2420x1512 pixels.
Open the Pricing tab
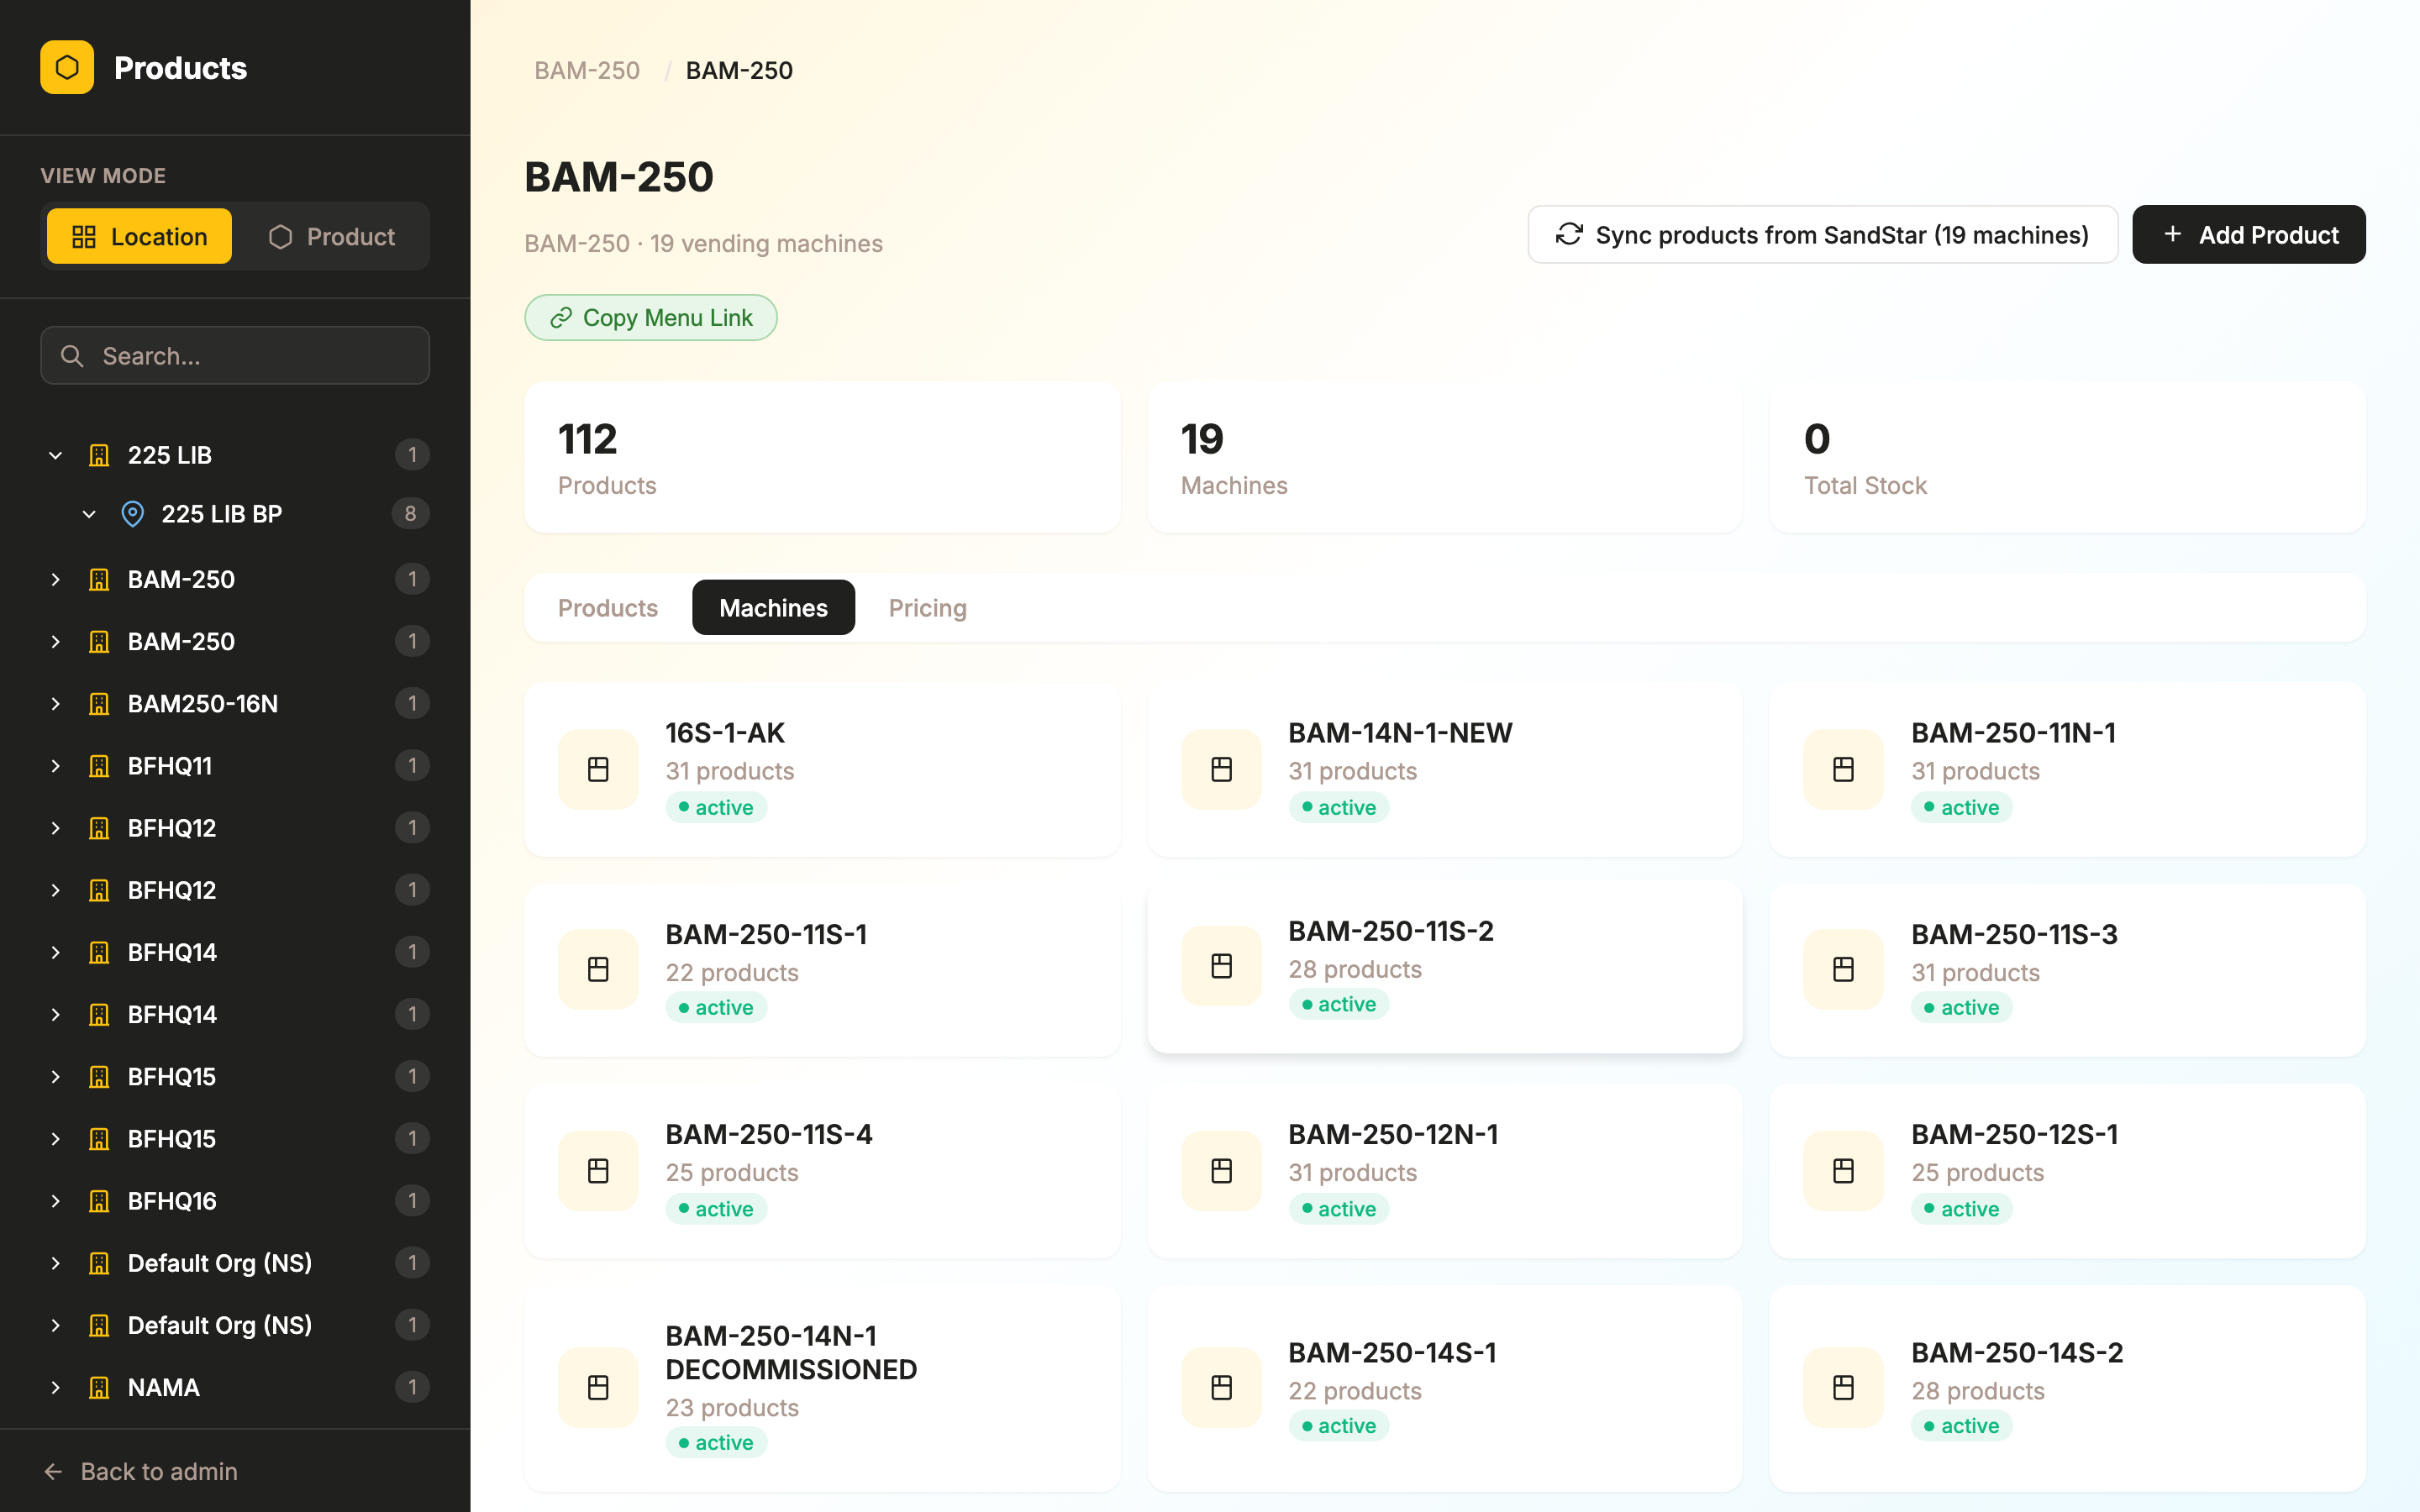point(927,608)
